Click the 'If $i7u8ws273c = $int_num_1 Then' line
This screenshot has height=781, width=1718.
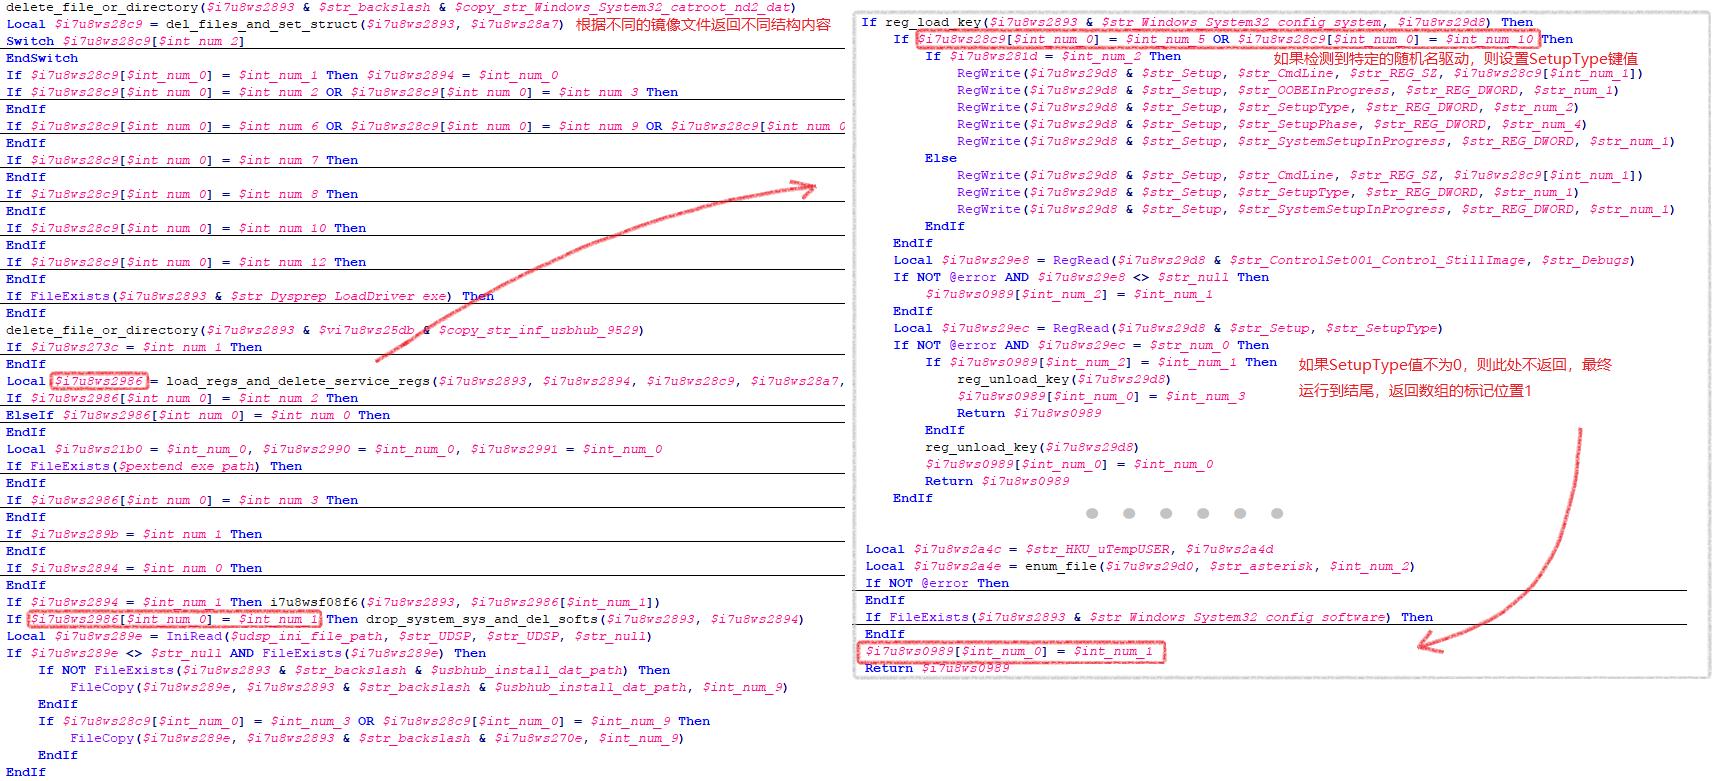(x=134, y=347)
